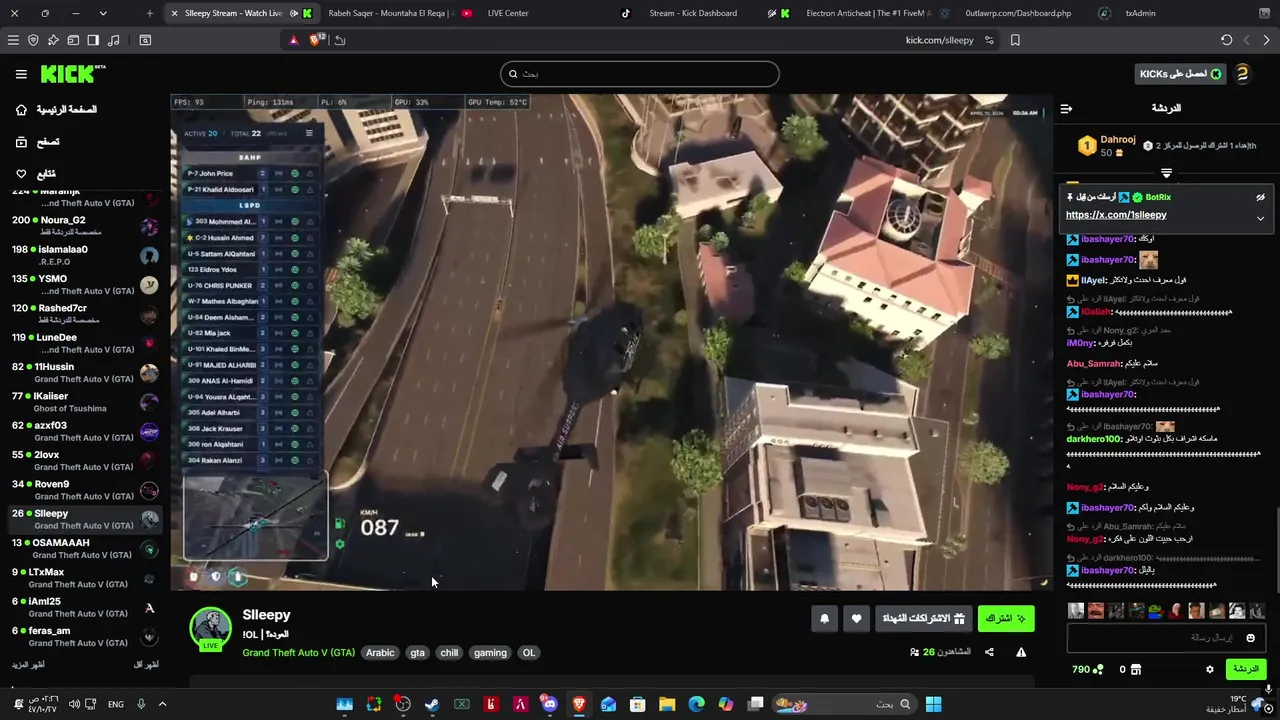Show fewer followed channels
This screenshot has width=1280, height=720.
[x=146, y=665]
